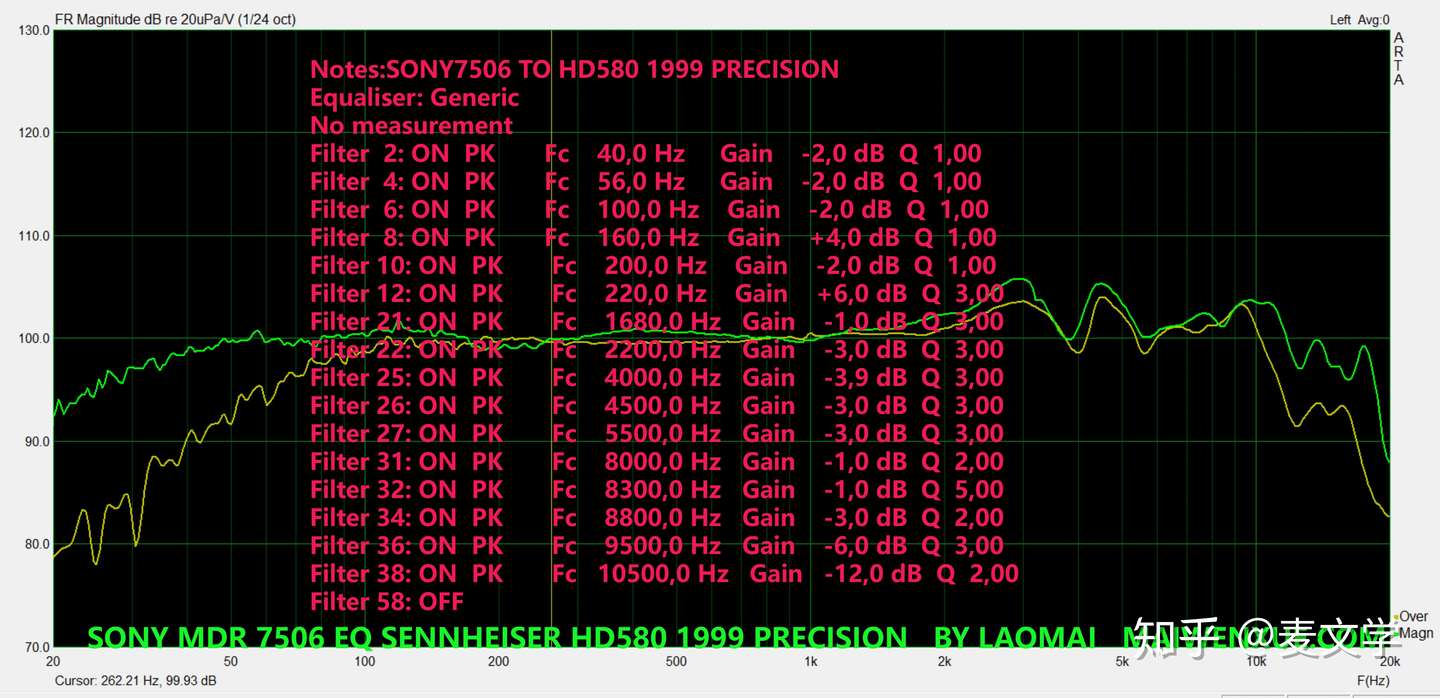The width and height of the screenshot is (1440, 698).
Task: Click the 'Filter 25' 4000,0 Hz row
Action: [x=657, y=377]
